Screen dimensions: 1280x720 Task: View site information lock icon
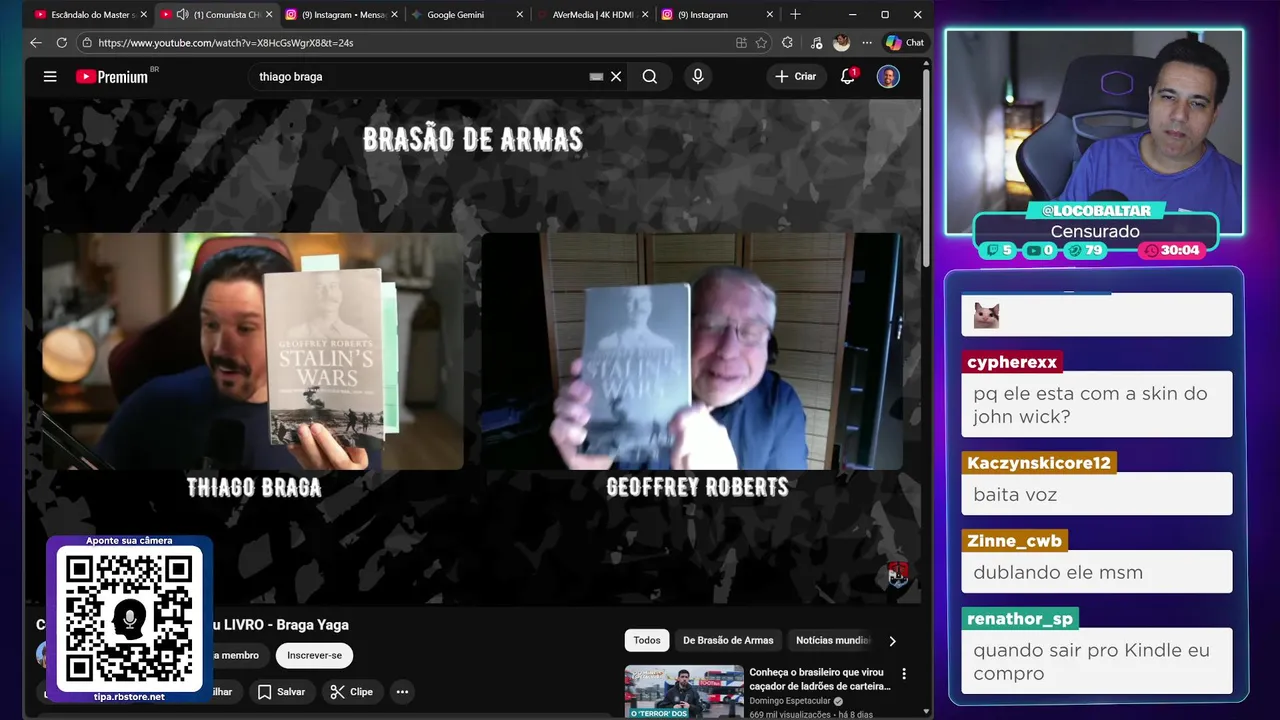(x=87, y=43)
